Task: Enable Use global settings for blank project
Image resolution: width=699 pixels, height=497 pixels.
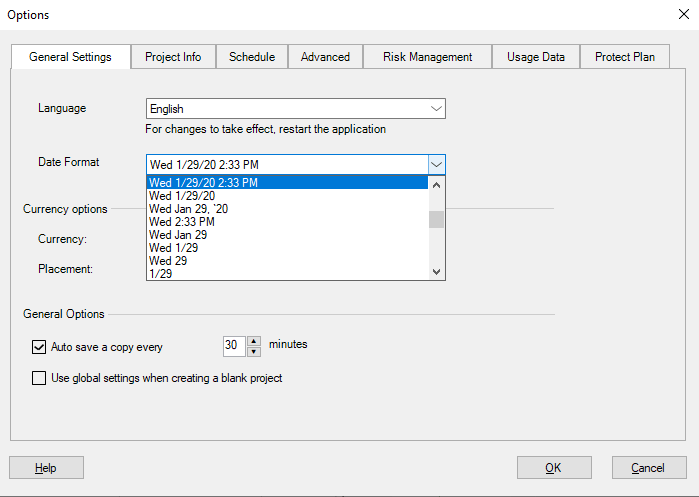Action: [x=40, y=378]
